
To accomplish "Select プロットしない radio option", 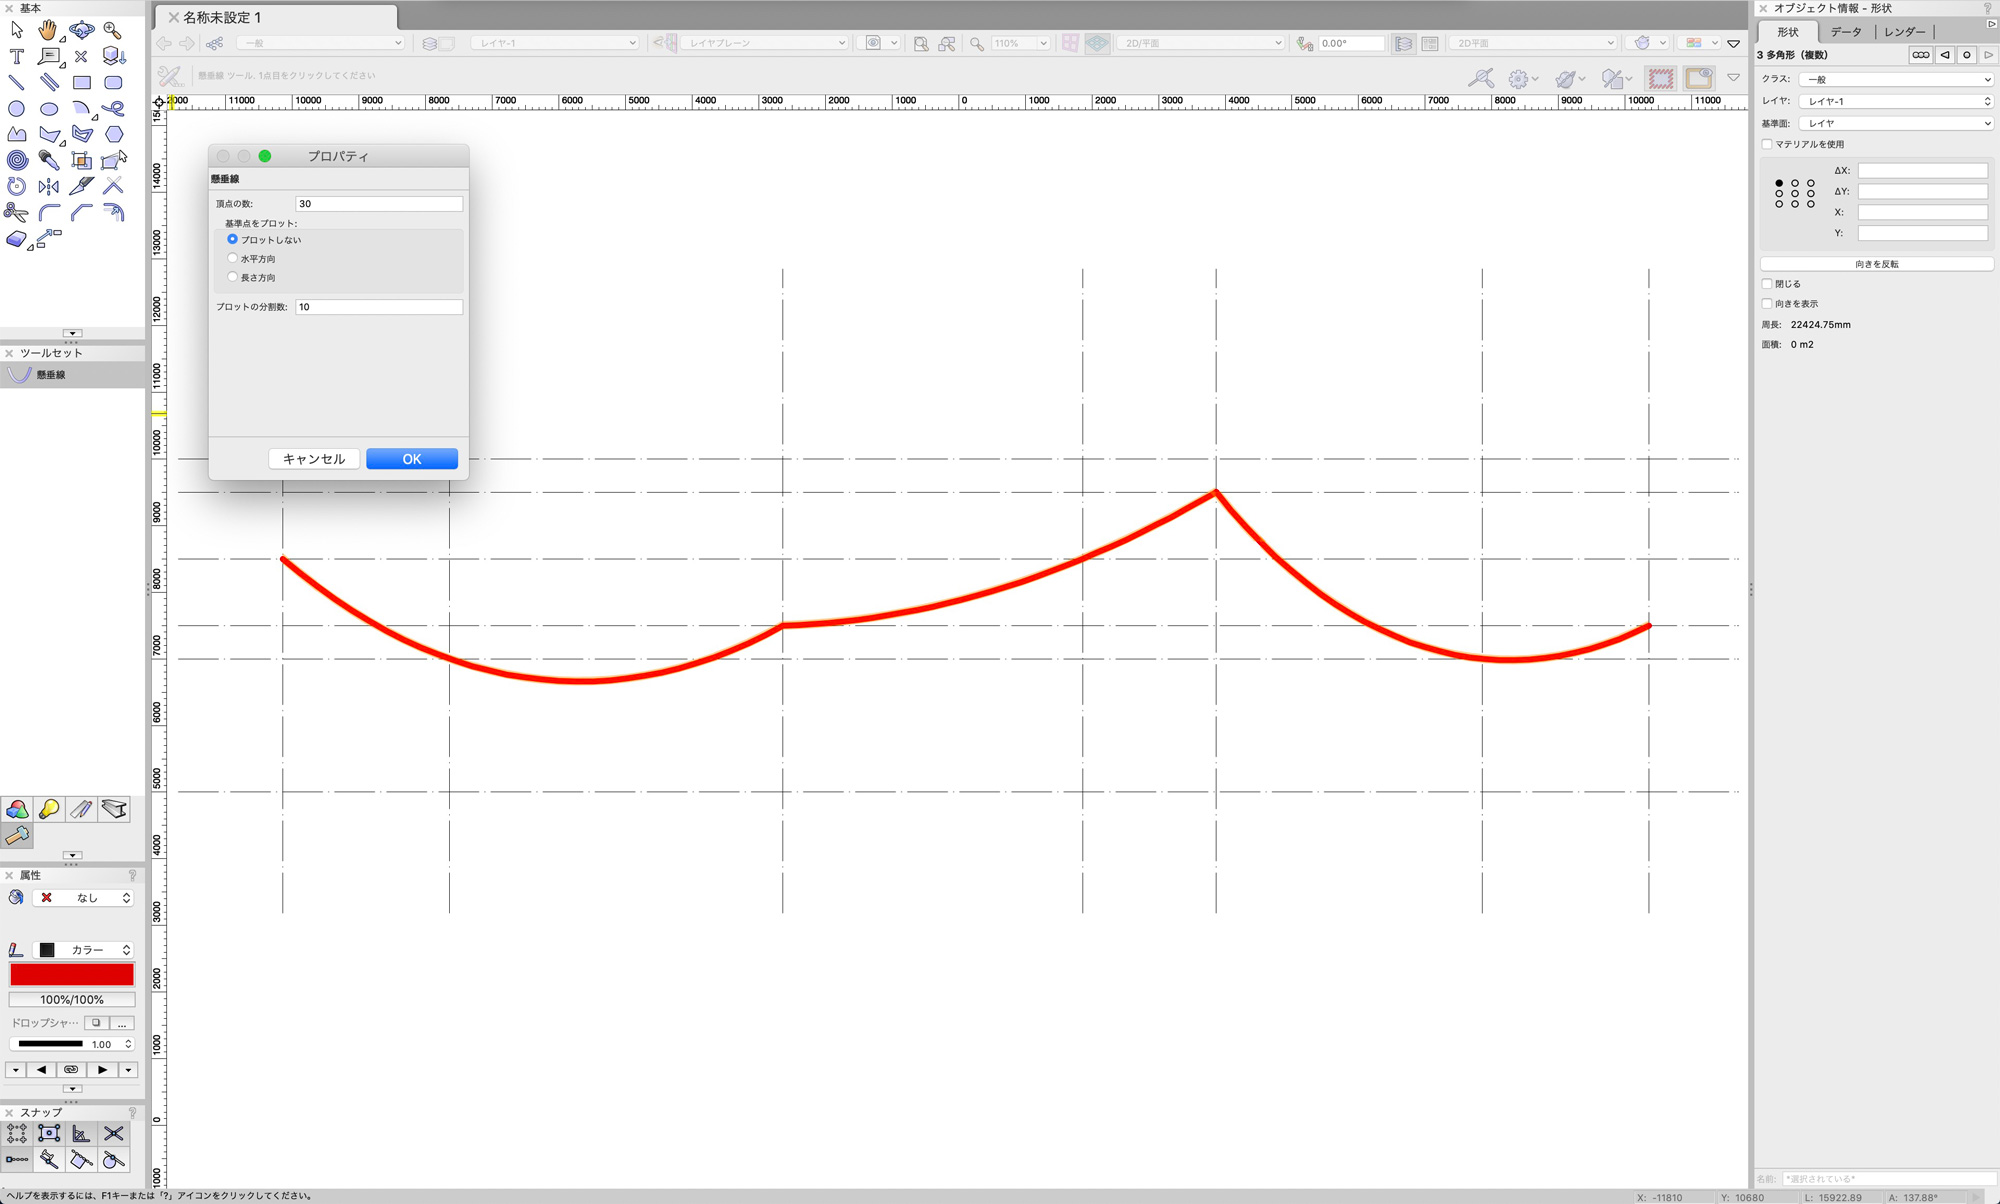I will (232, 239).
